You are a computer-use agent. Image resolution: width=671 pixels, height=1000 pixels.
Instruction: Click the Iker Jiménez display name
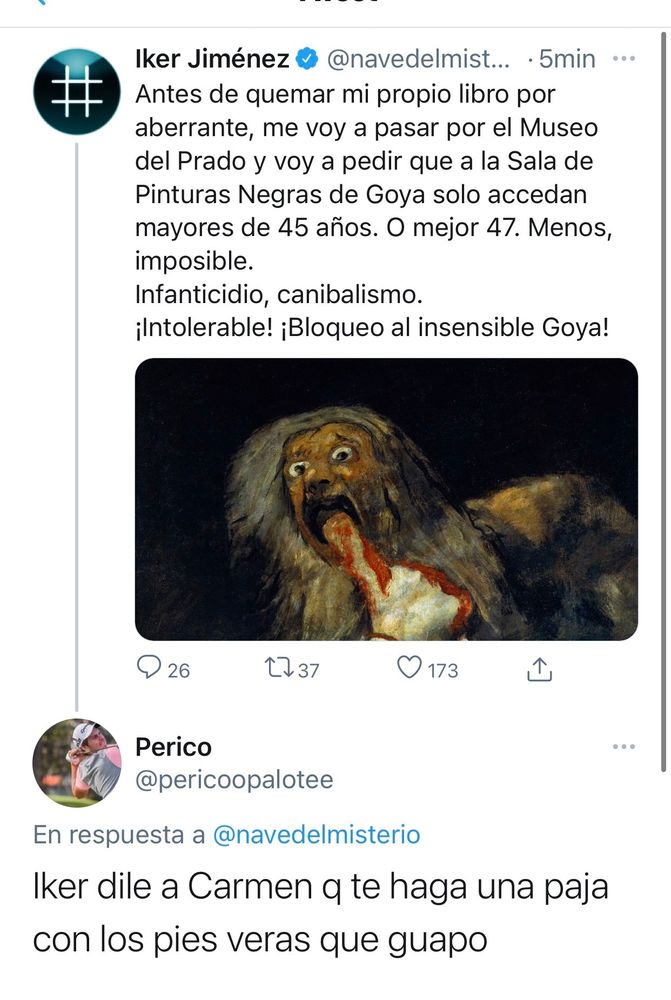coord(212,60)
